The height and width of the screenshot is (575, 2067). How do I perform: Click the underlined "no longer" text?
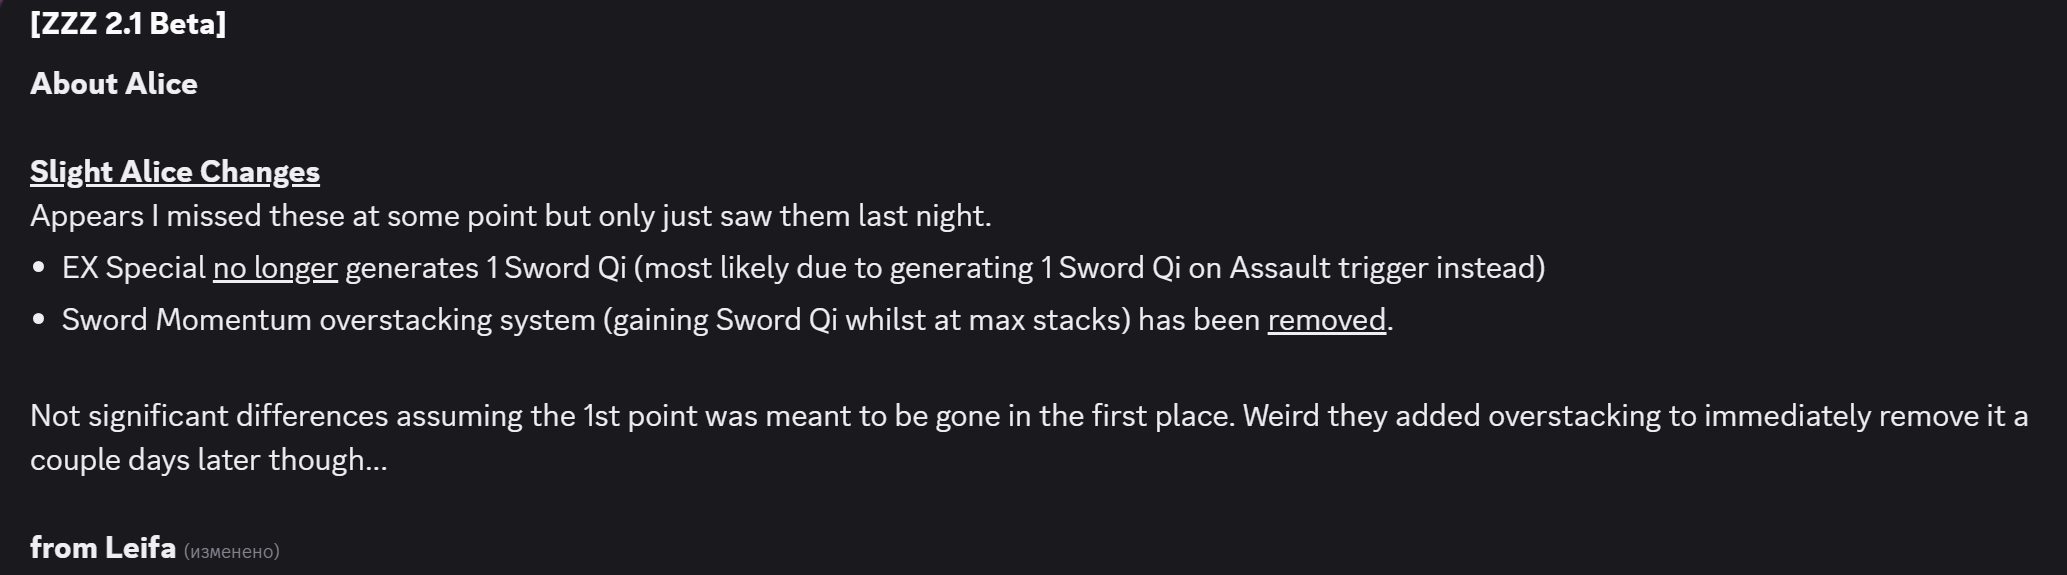[275, 268]
